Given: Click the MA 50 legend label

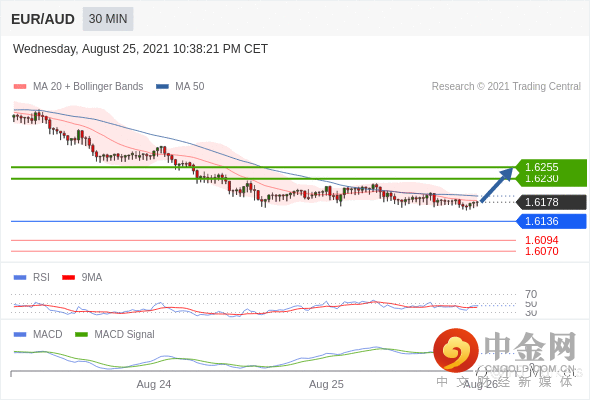Looking at the screenshot, I should [190, 87].
